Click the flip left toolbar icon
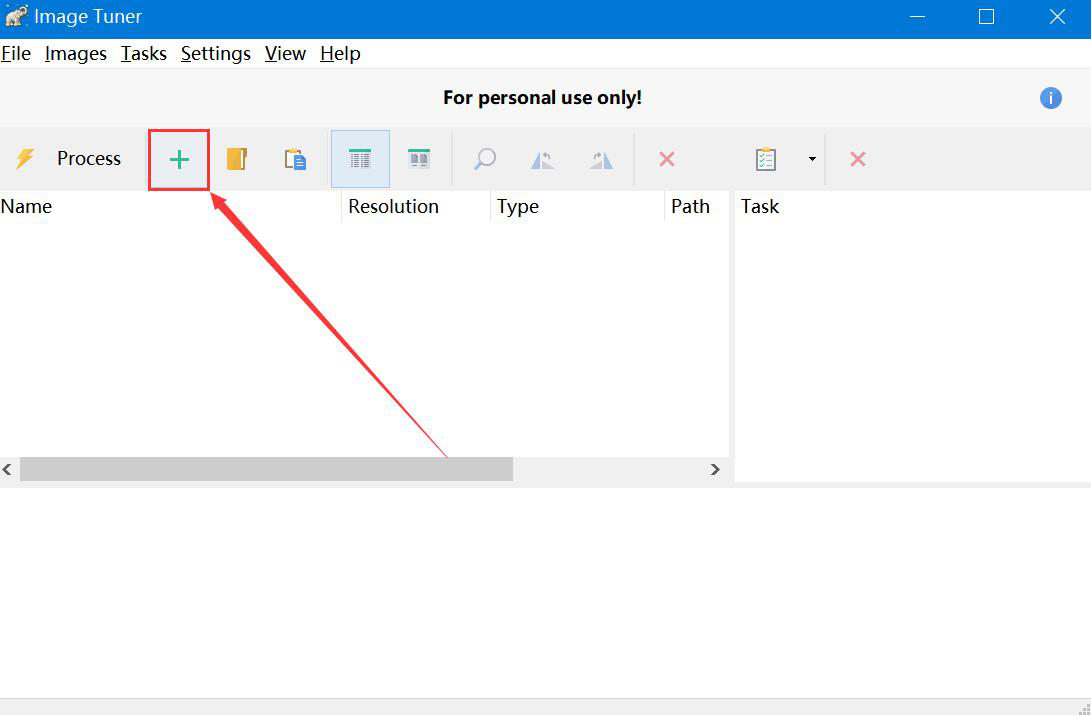The height and width of the screenshot is (715, 1091). [543, 159]
